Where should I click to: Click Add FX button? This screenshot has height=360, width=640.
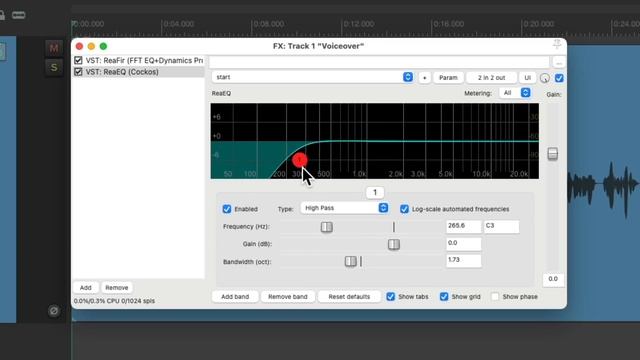tap(86, 288)
